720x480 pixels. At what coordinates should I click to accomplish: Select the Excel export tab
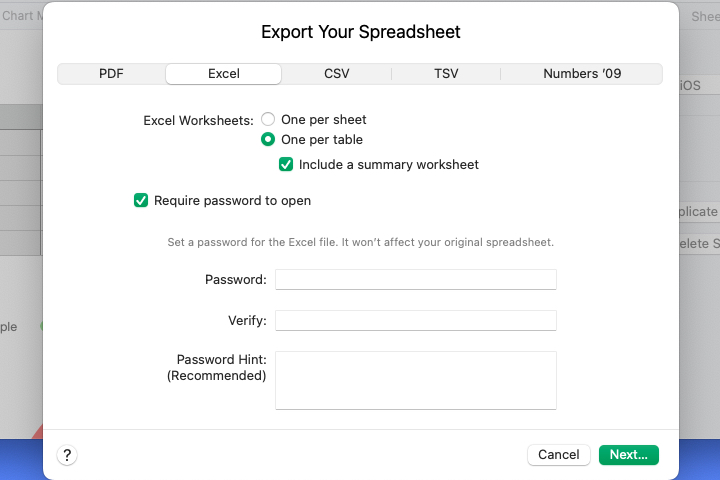coord(223,74)
